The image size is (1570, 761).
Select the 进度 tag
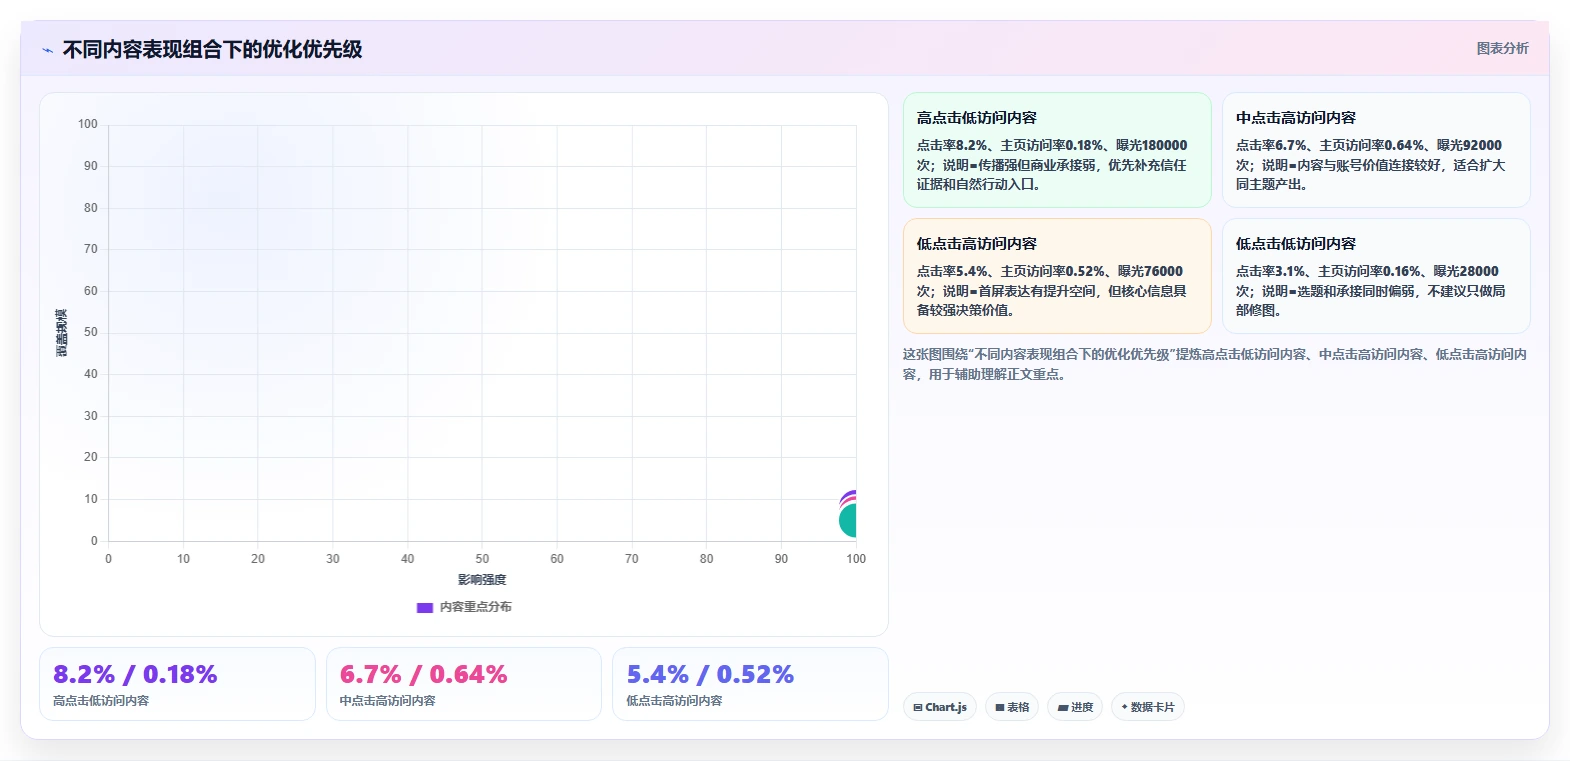[1075, 707]
